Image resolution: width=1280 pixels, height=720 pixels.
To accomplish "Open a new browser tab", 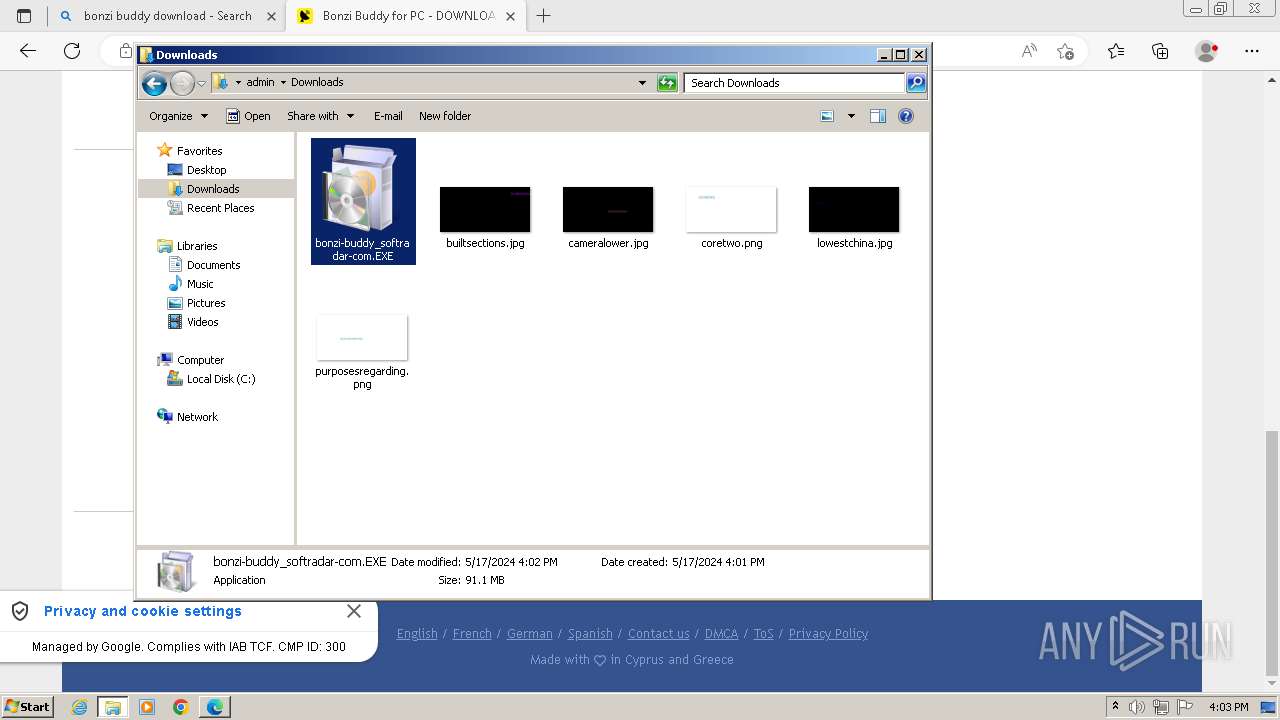I will click(x=544, y=16).
